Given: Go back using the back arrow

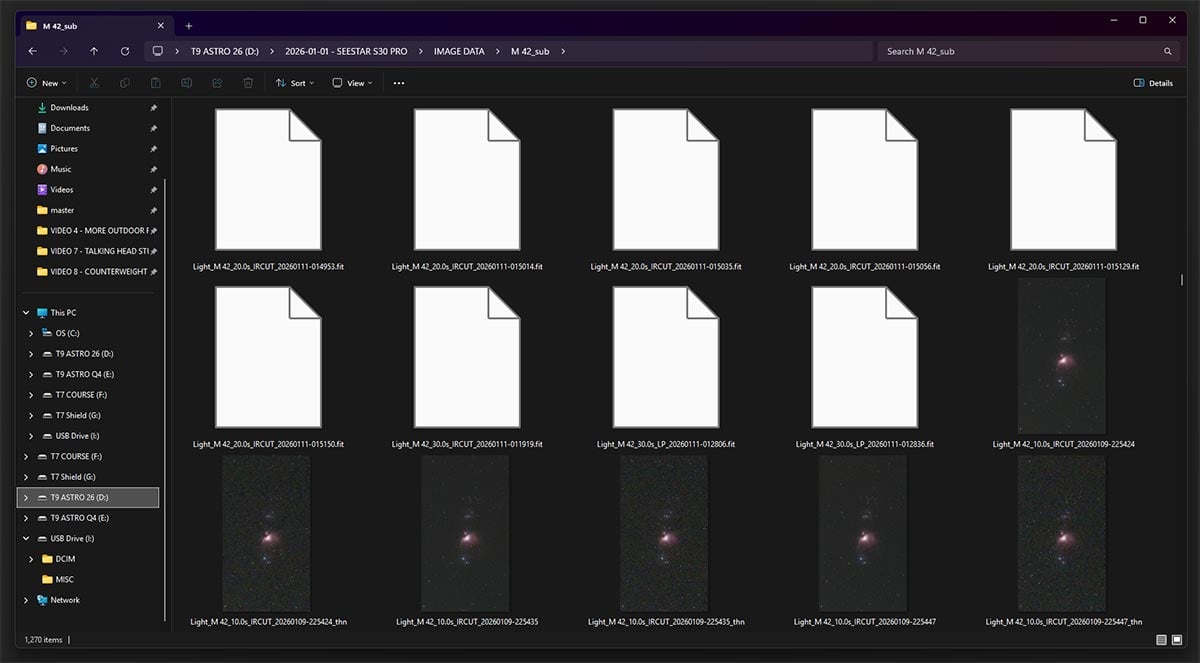Looking at the screenshot, I should (33, 51).
